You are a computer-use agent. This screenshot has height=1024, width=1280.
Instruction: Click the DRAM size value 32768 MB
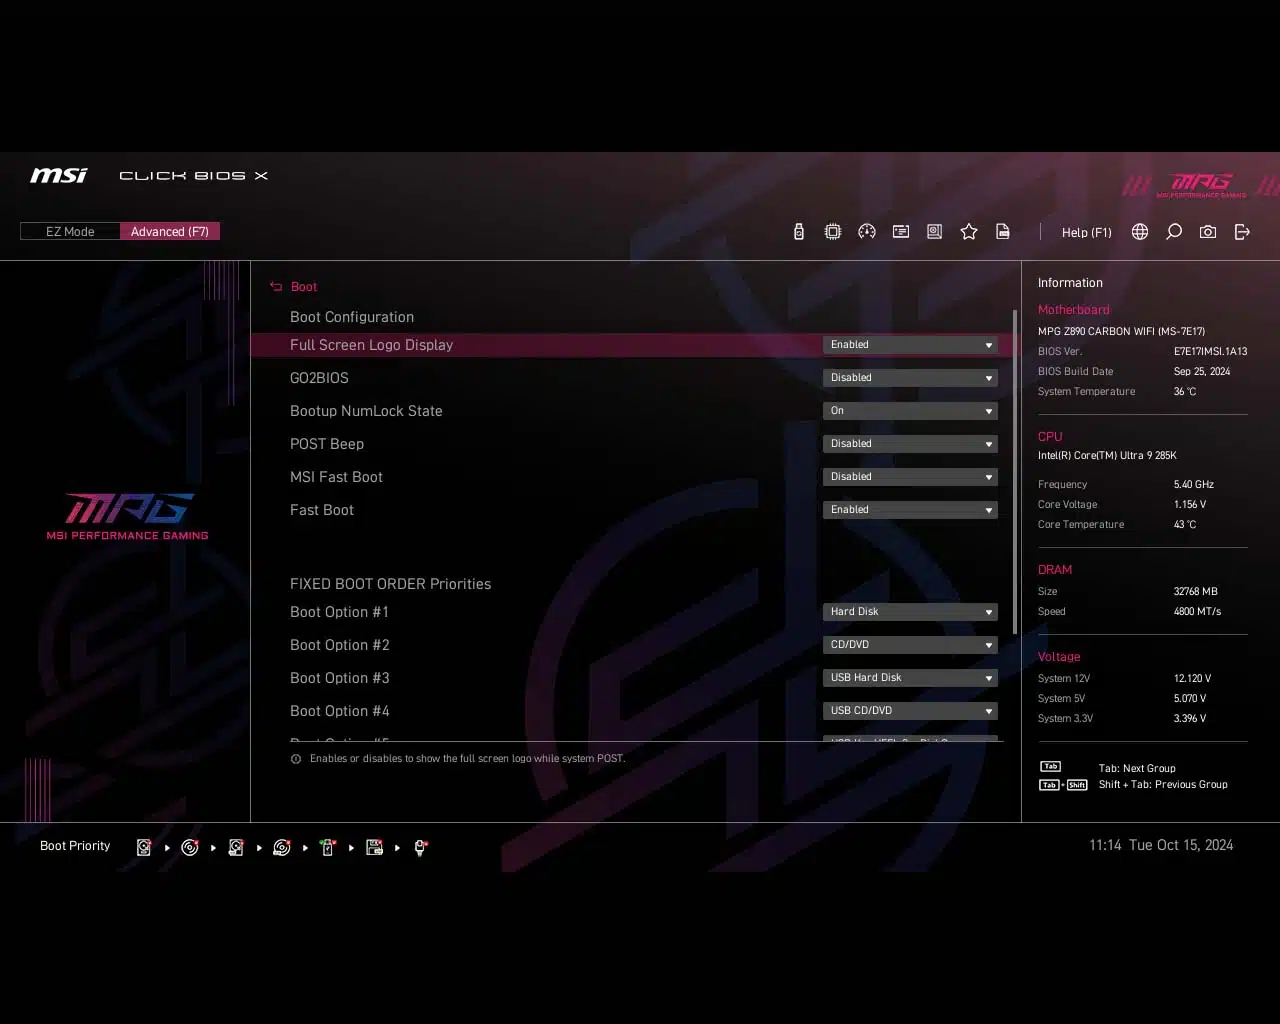(x=1195, y=592)
